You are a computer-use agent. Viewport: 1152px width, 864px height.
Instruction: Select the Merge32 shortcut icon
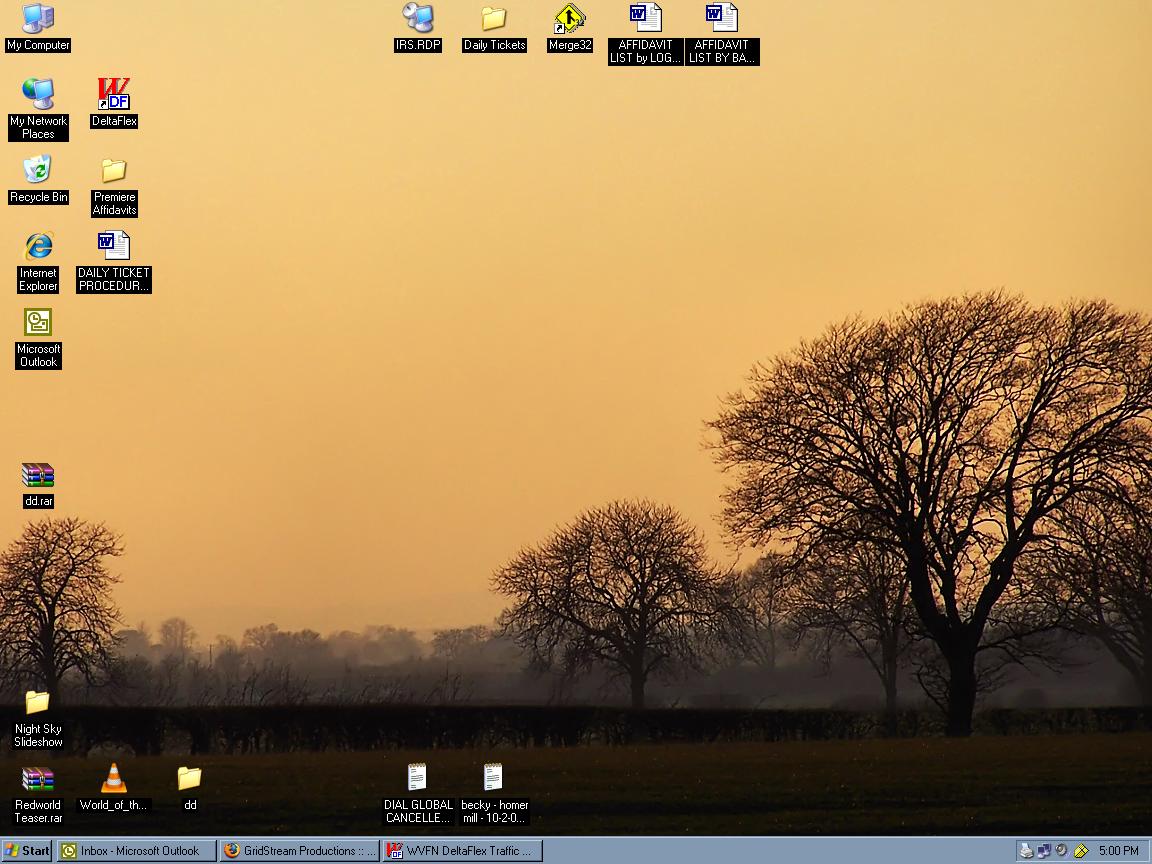[570, 19]
